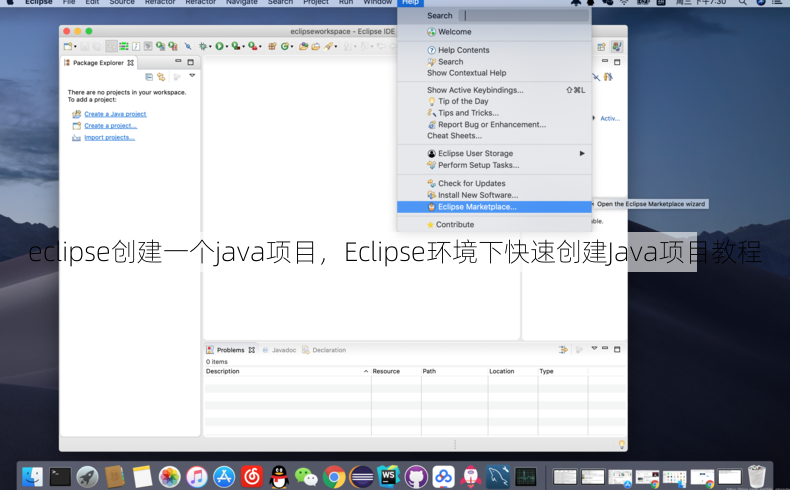Click the Debug bug icon in toolbar
Screen dimensions: 790x490
[x=203, y=46]
